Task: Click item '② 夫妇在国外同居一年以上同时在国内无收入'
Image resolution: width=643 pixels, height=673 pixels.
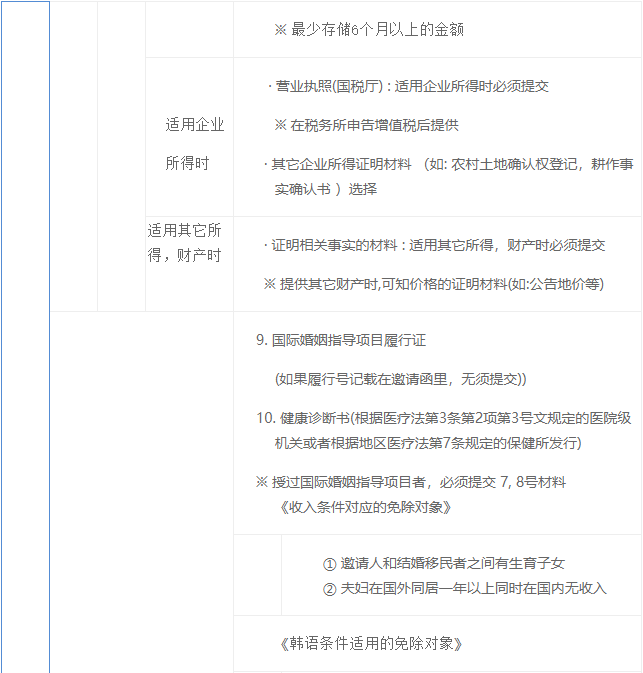Action: pos(465,588)
